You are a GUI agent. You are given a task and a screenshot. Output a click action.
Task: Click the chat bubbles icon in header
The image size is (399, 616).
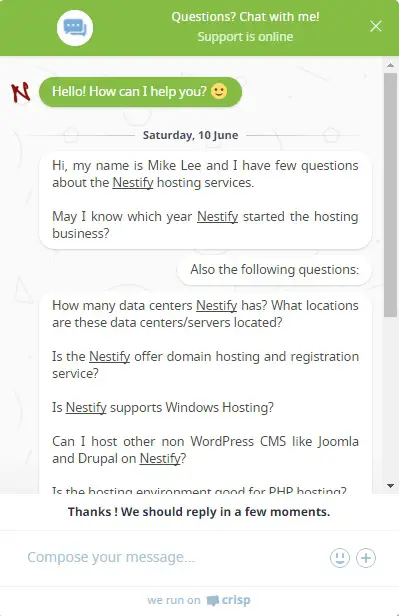point(75,28)
